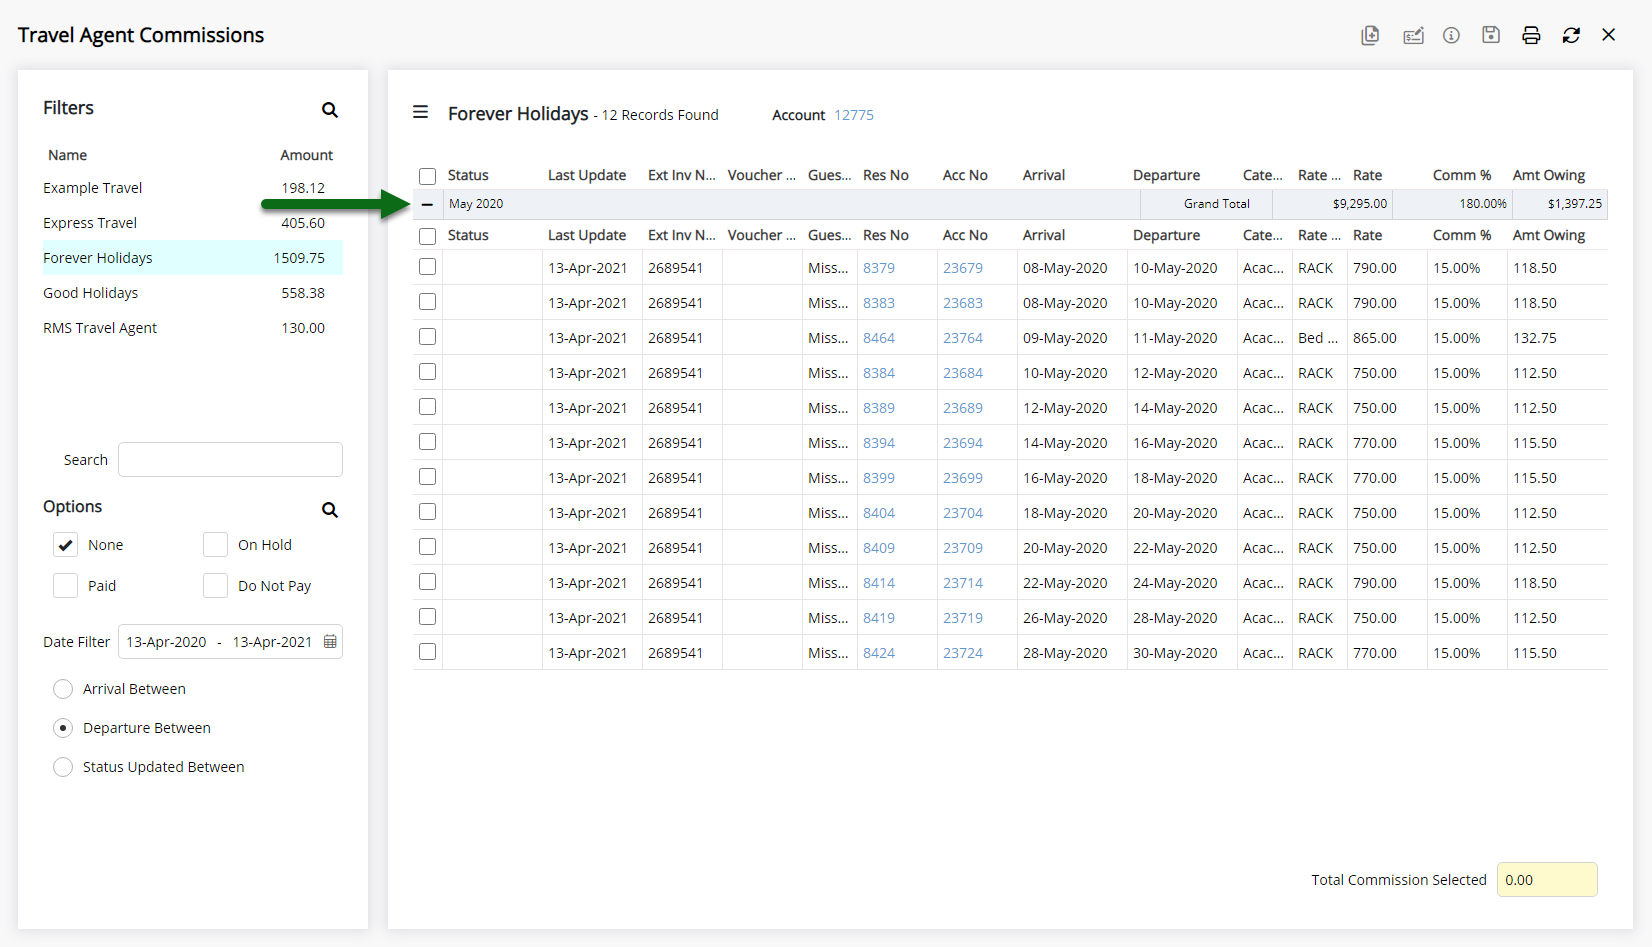Viewport: 1652px width, 947px height.
Task: Check the row for reservation 8389
Action: coord(428,407)
